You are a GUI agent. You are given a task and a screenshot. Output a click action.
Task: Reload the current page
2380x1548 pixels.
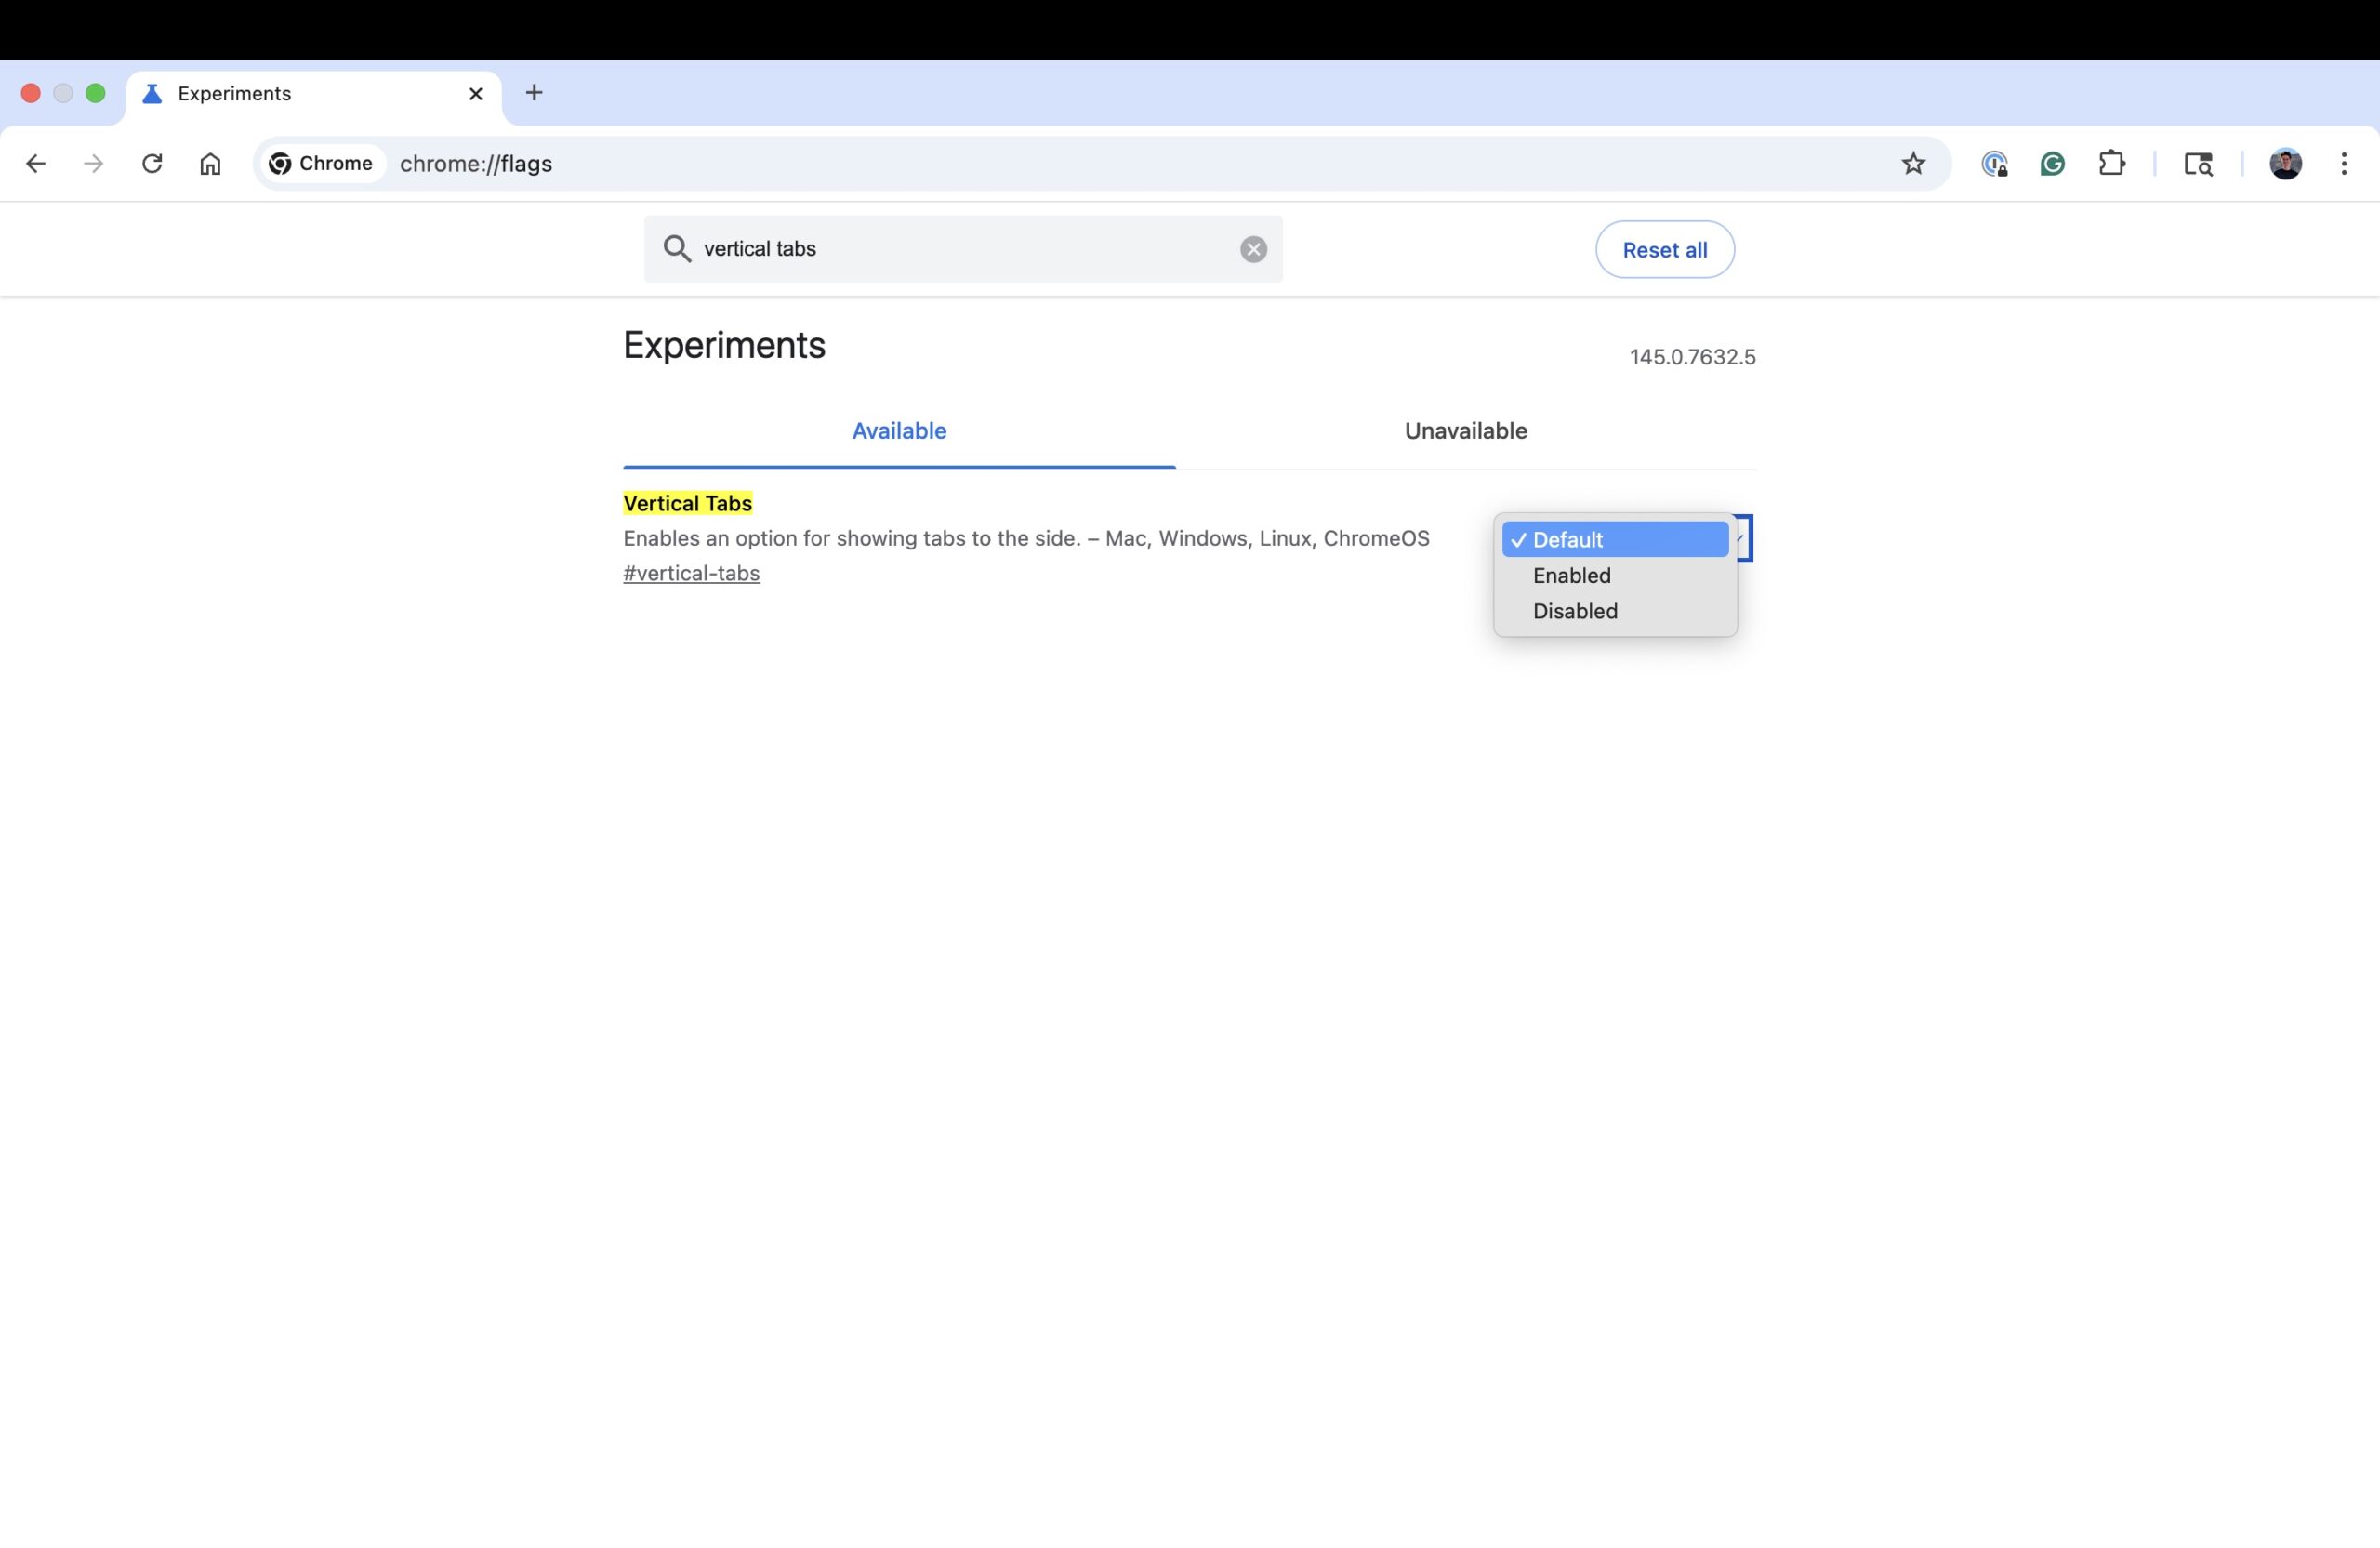tap(152, 163)
